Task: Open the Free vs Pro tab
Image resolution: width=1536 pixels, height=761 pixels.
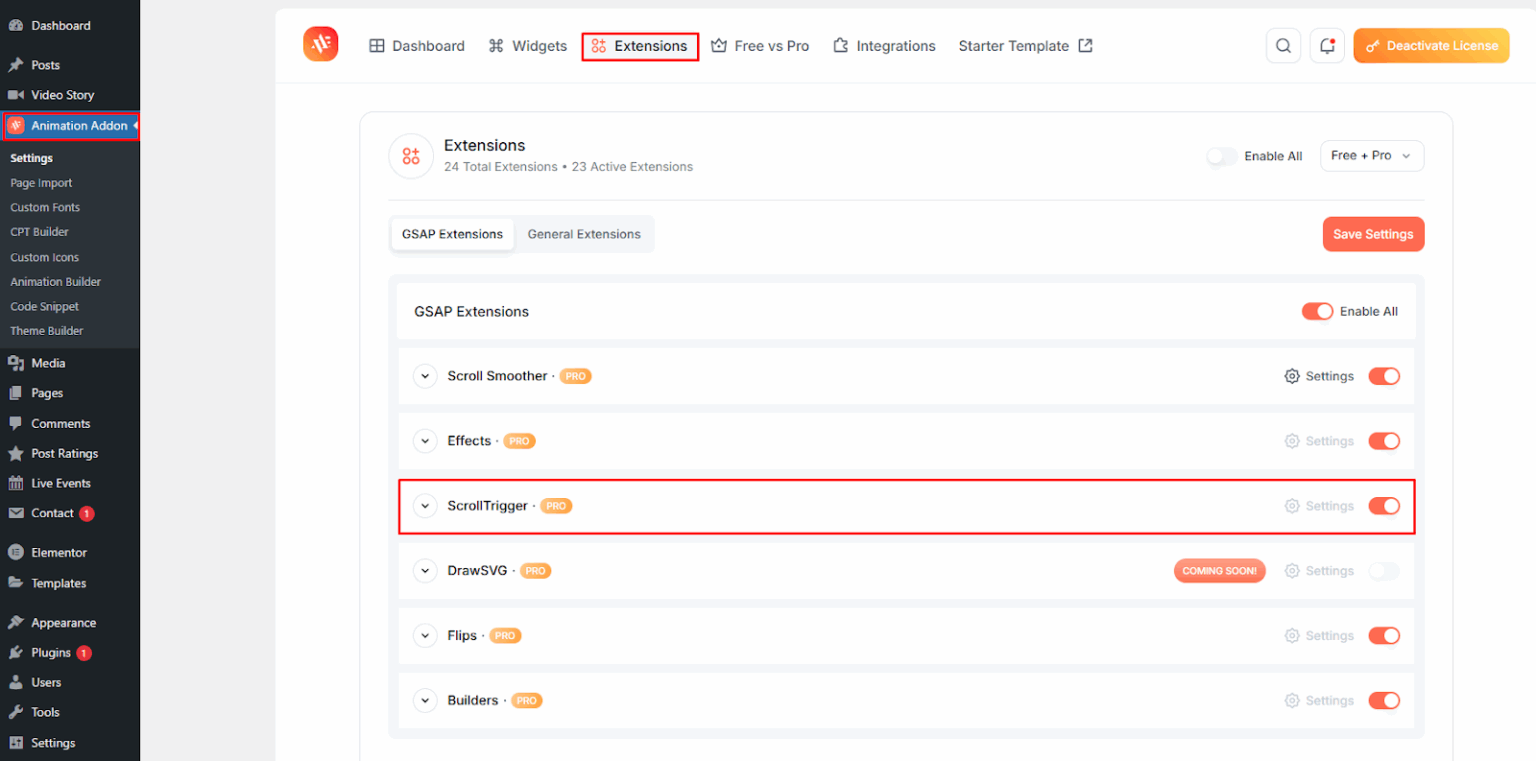Action: click(x=759, y=46)
